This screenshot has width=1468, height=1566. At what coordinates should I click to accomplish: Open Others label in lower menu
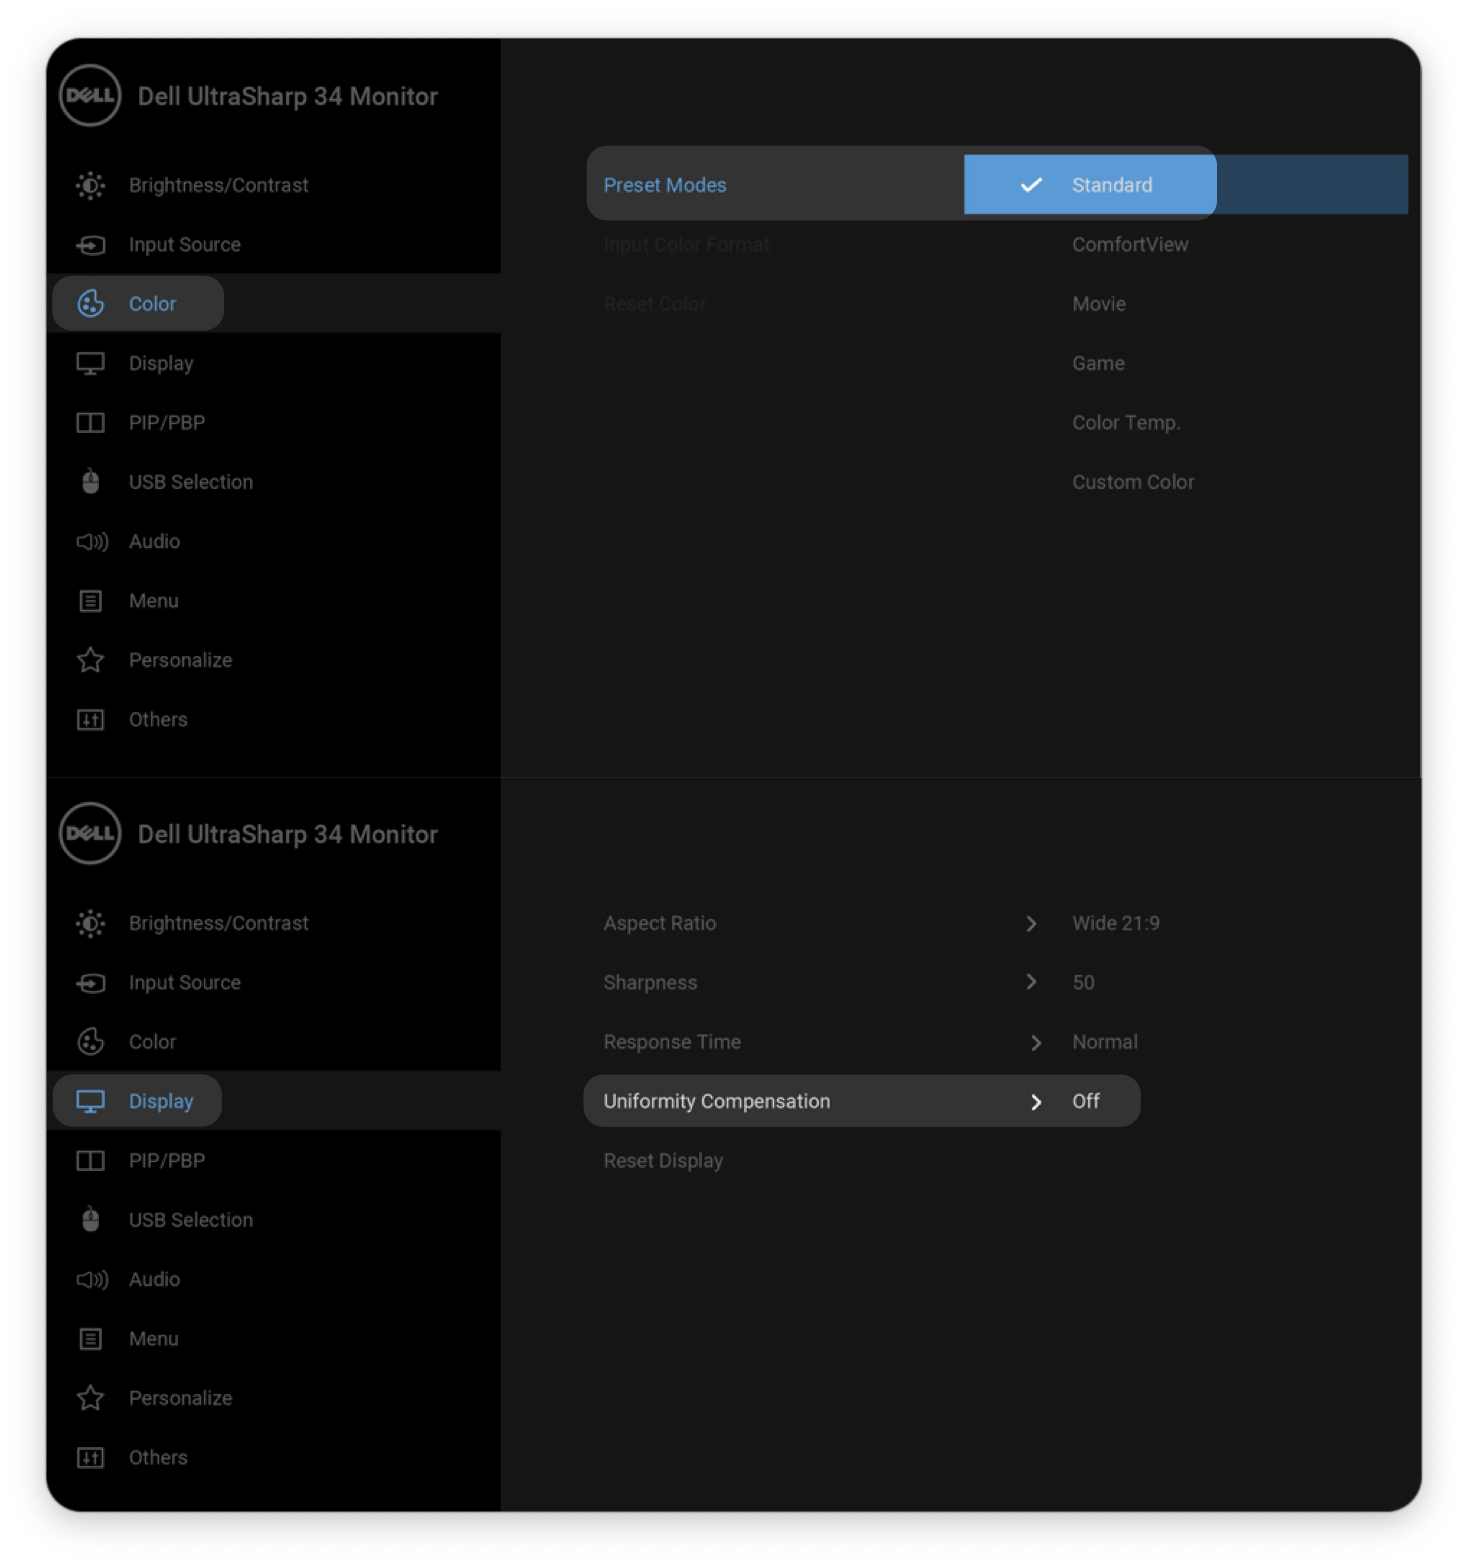coord(158,1458)
